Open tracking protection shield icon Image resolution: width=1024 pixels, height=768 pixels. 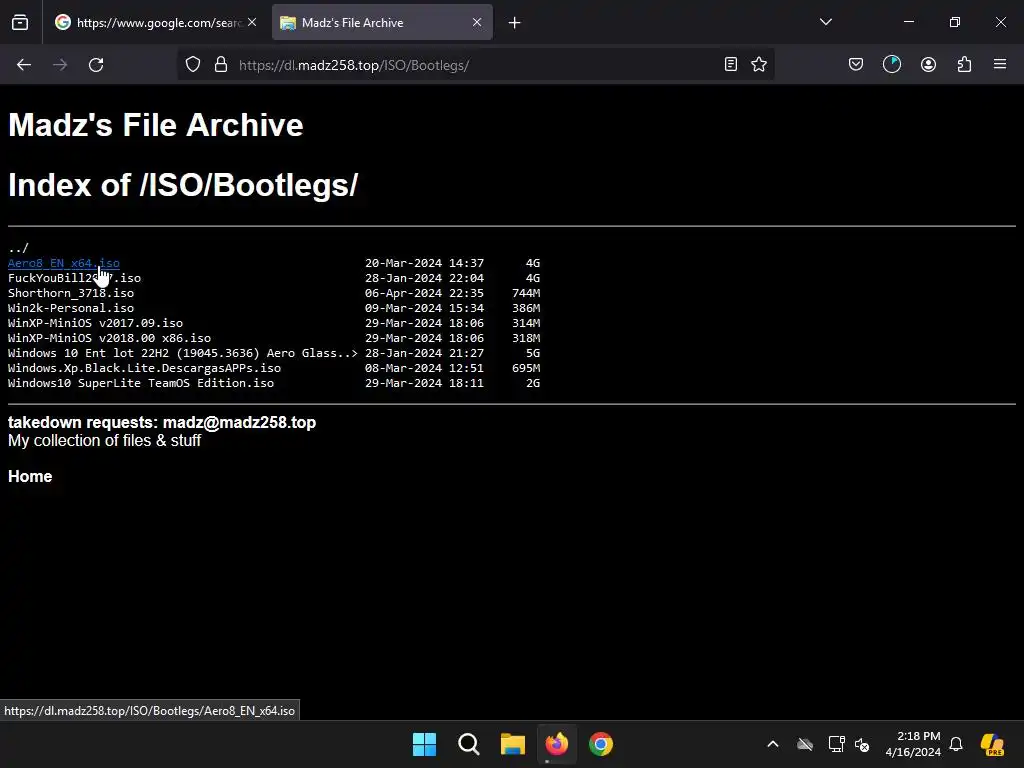pos(193,65)
